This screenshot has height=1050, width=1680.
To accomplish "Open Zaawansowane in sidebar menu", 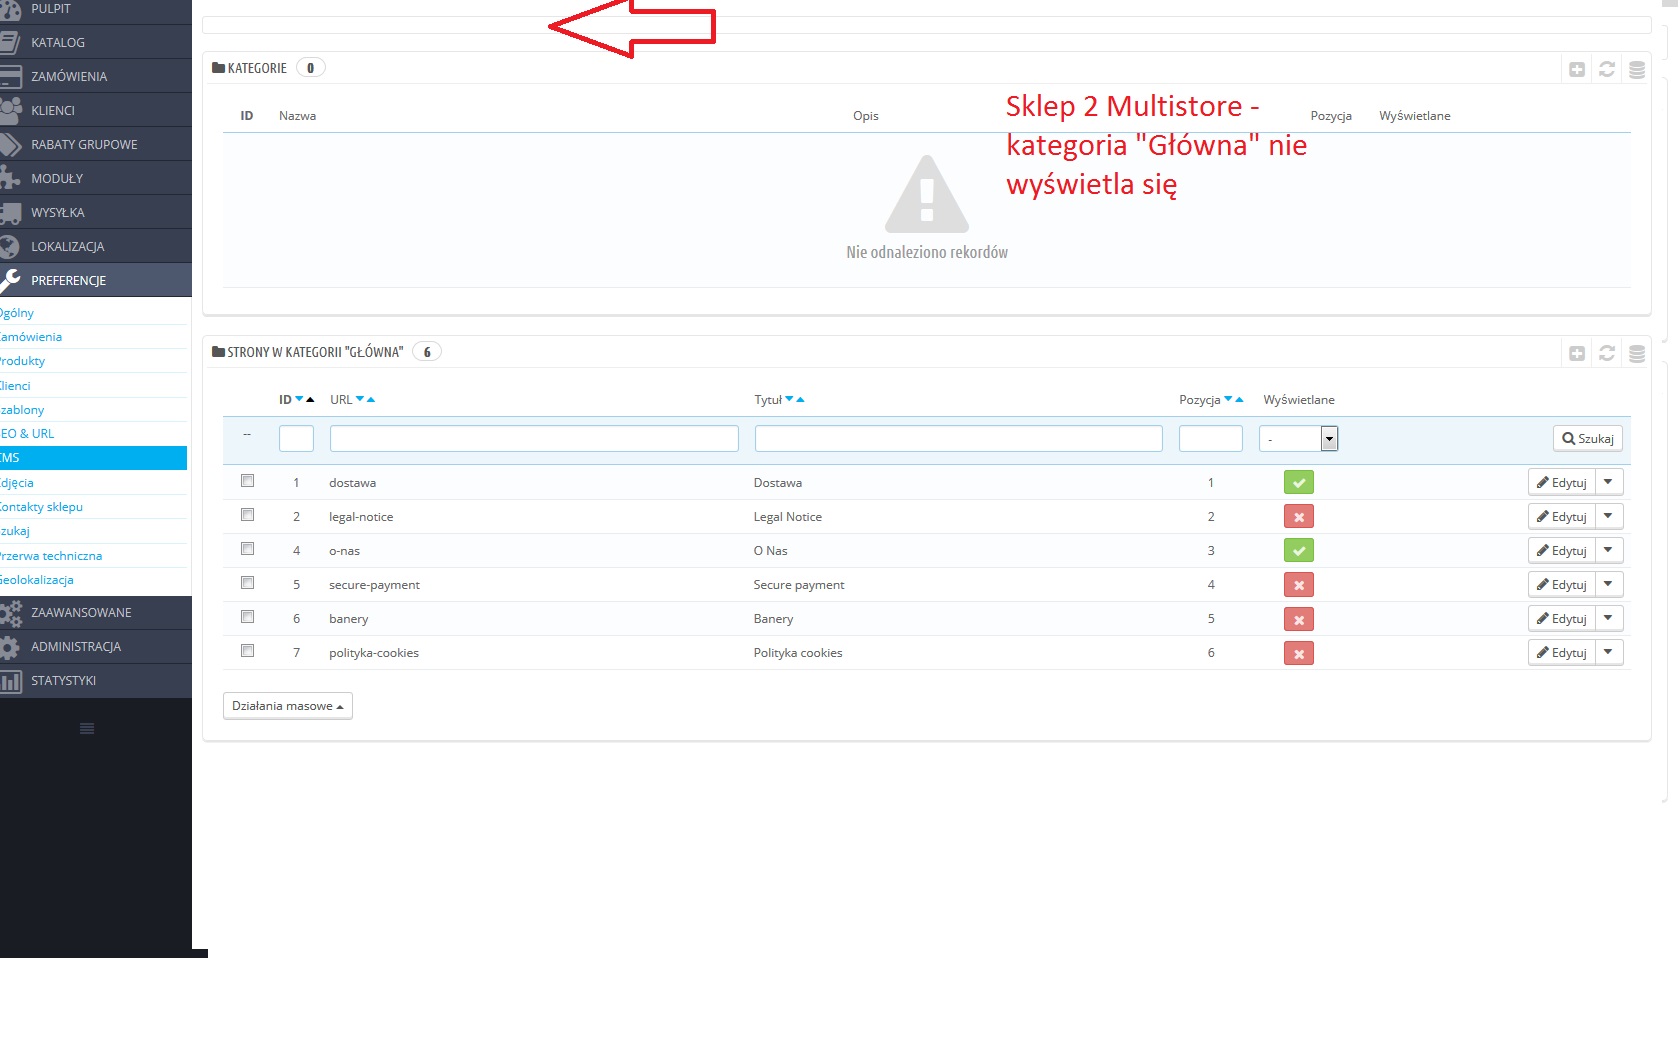I will click(96, 613).
